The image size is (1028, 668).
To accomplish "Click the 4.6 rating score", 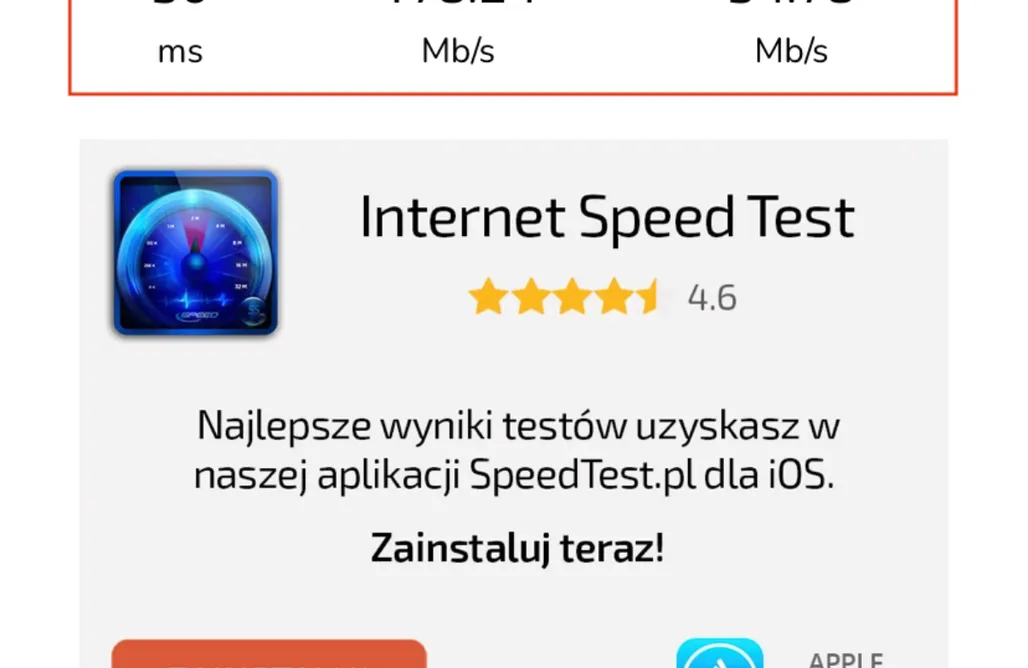I will (712, 298).
